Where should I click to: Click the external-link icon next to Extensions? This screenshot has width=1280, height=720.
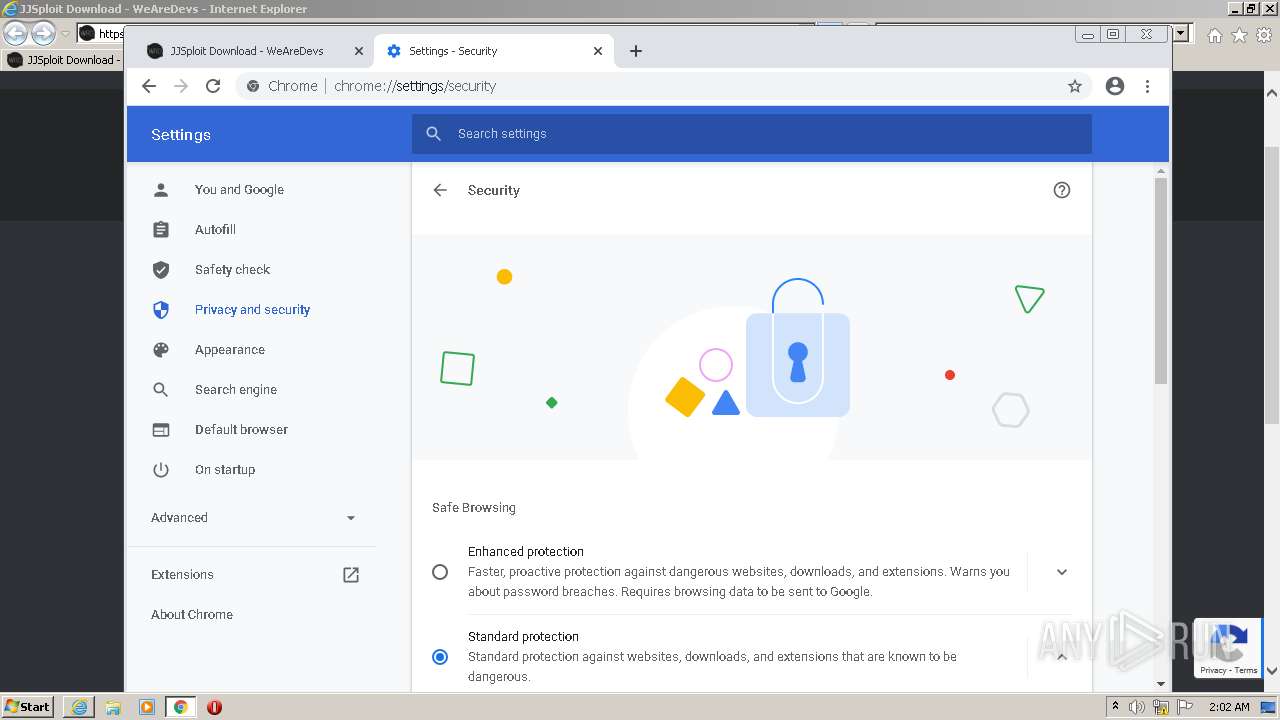(351, 575)
